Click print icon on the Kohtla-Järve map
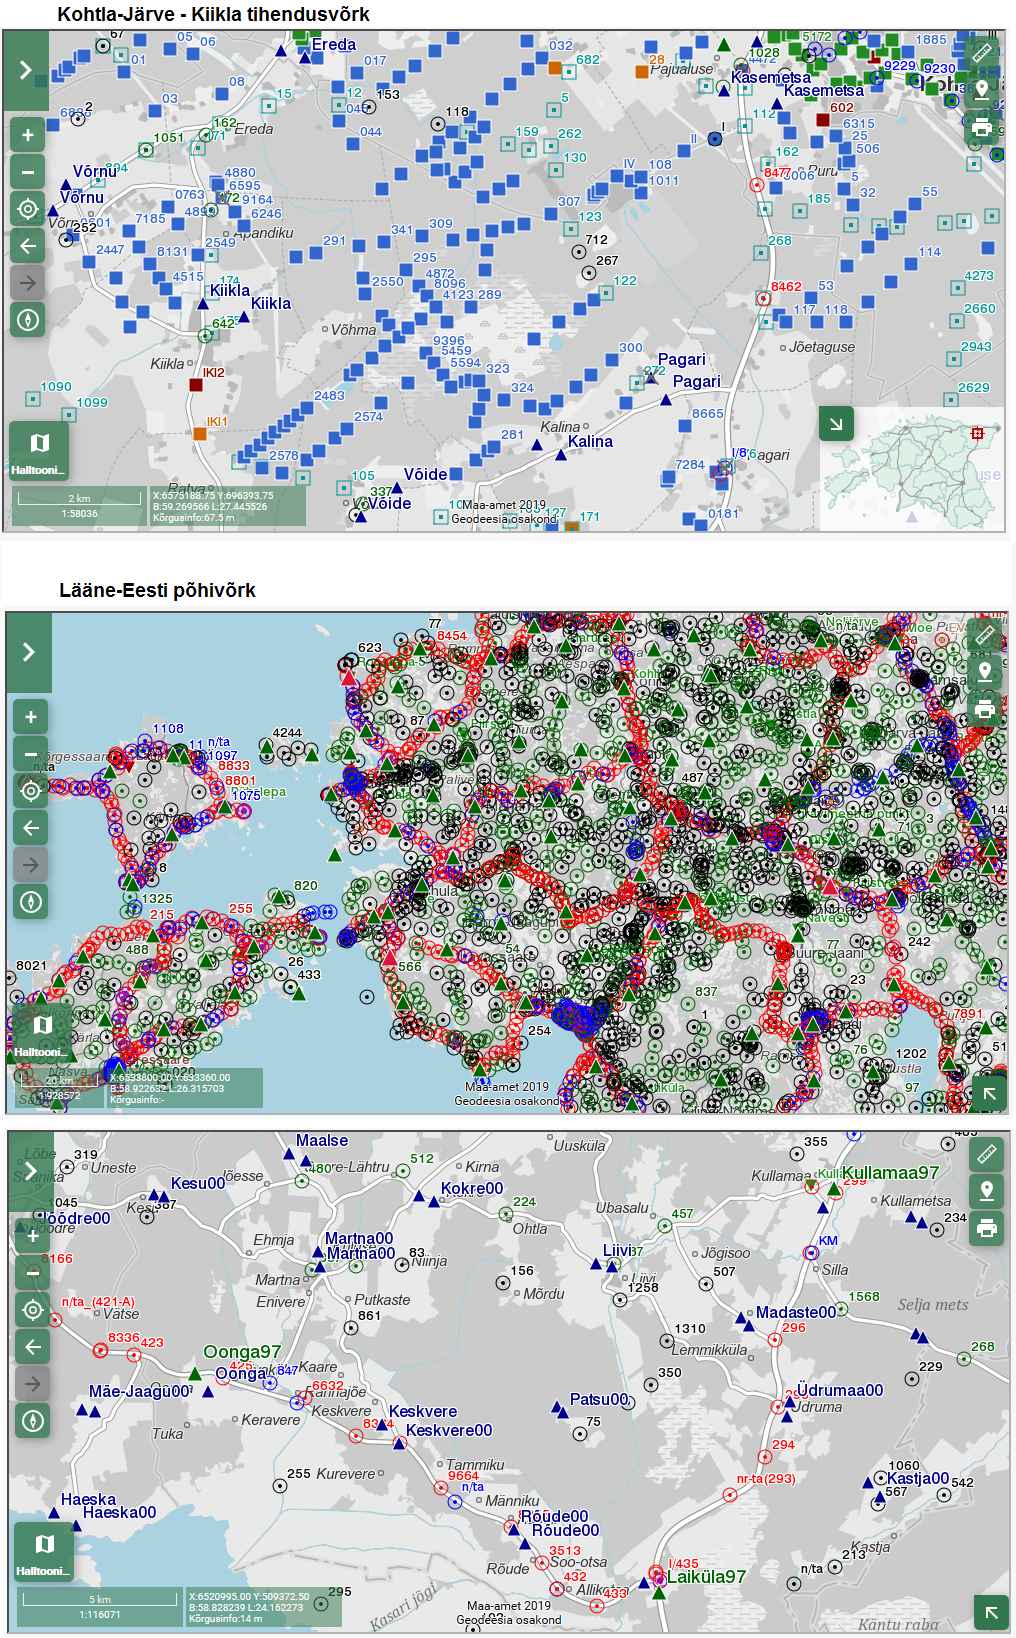 point(982,127)
